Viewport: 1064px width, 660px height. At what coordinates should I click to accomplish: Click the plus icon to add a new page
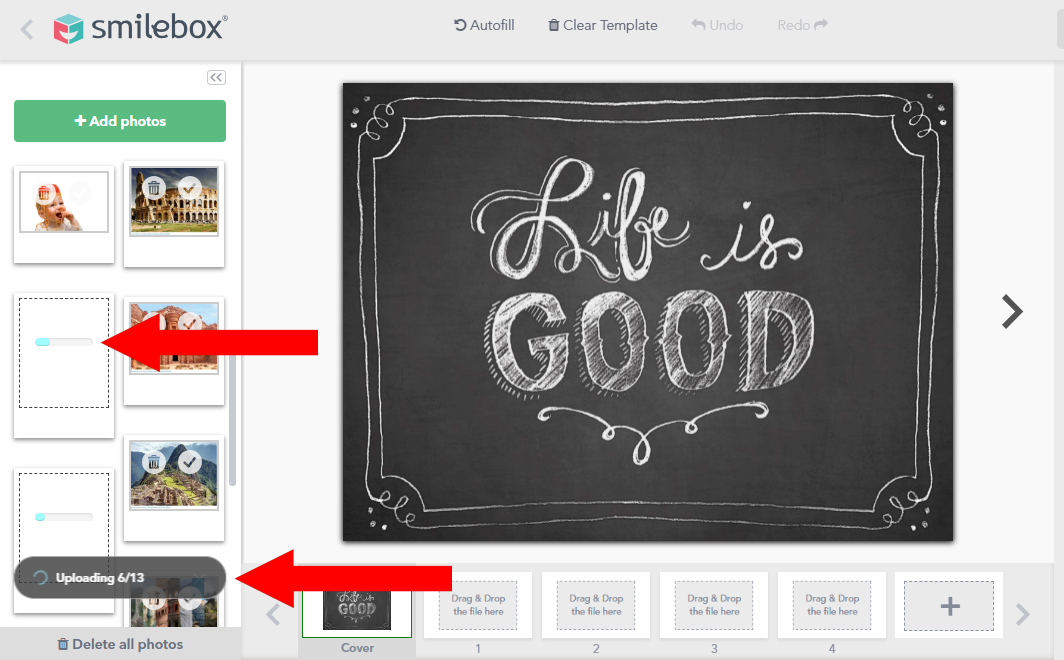click(947, 605)
